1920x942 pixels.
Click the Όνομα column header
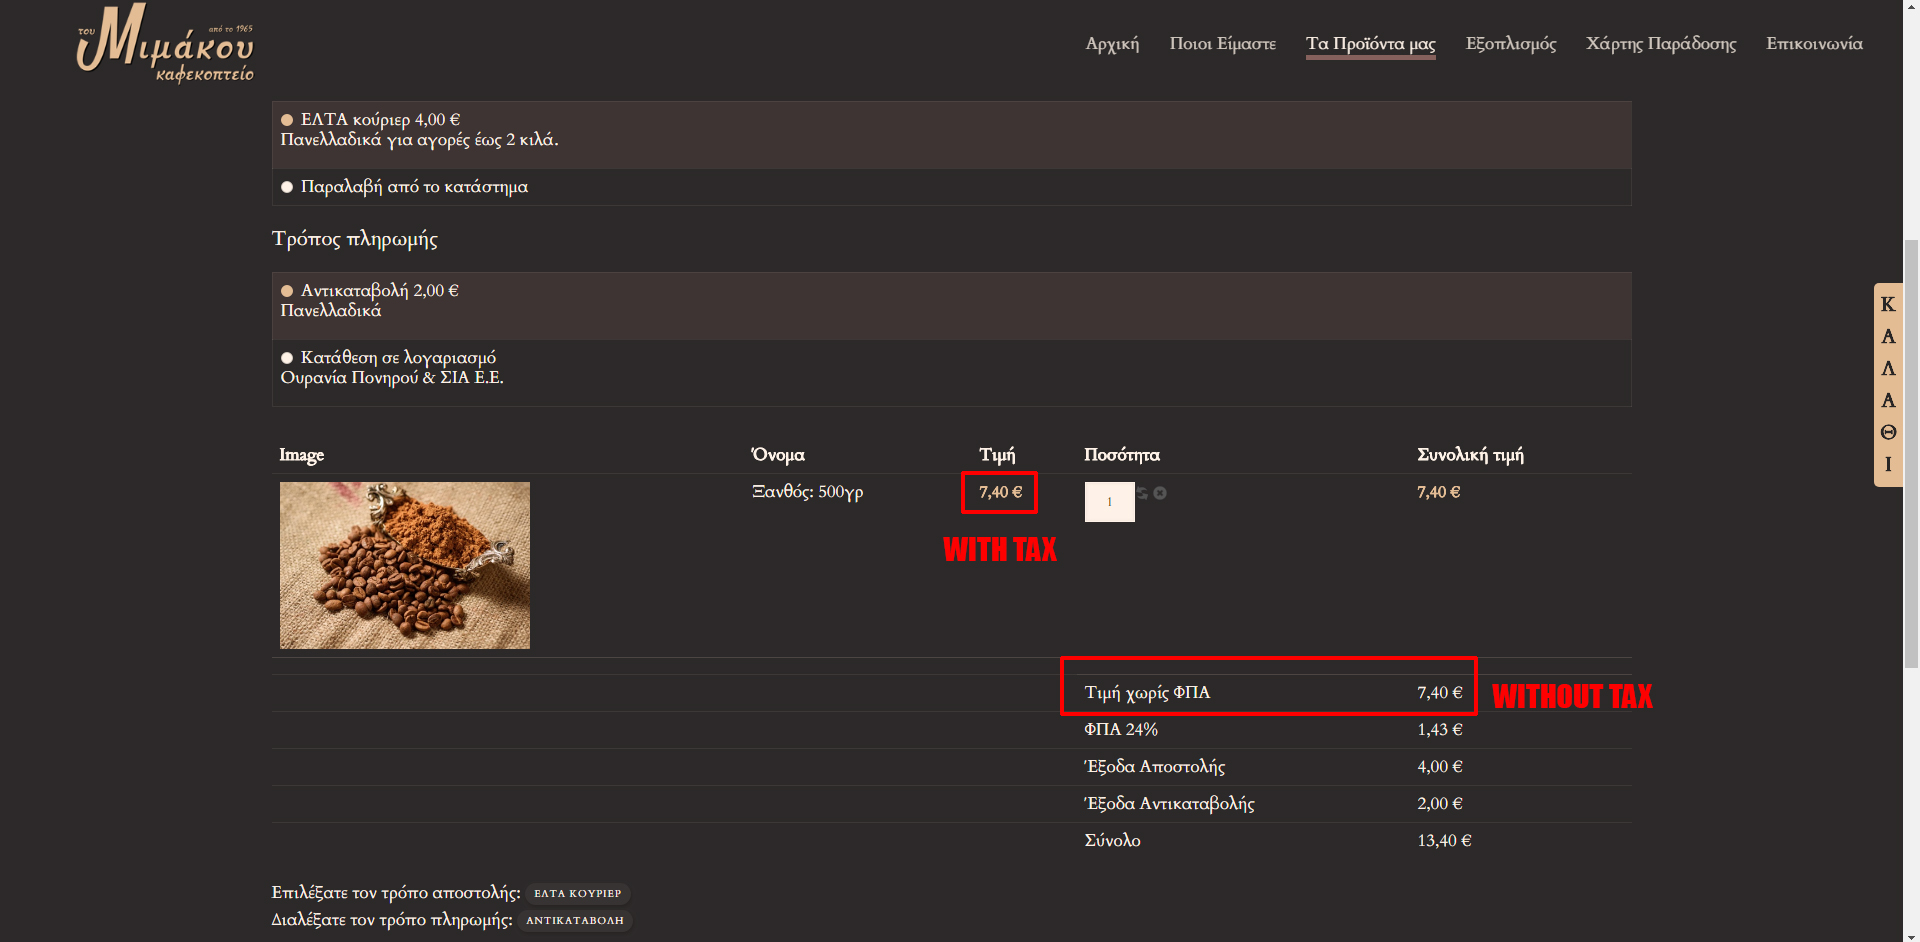tap(778, 455)
